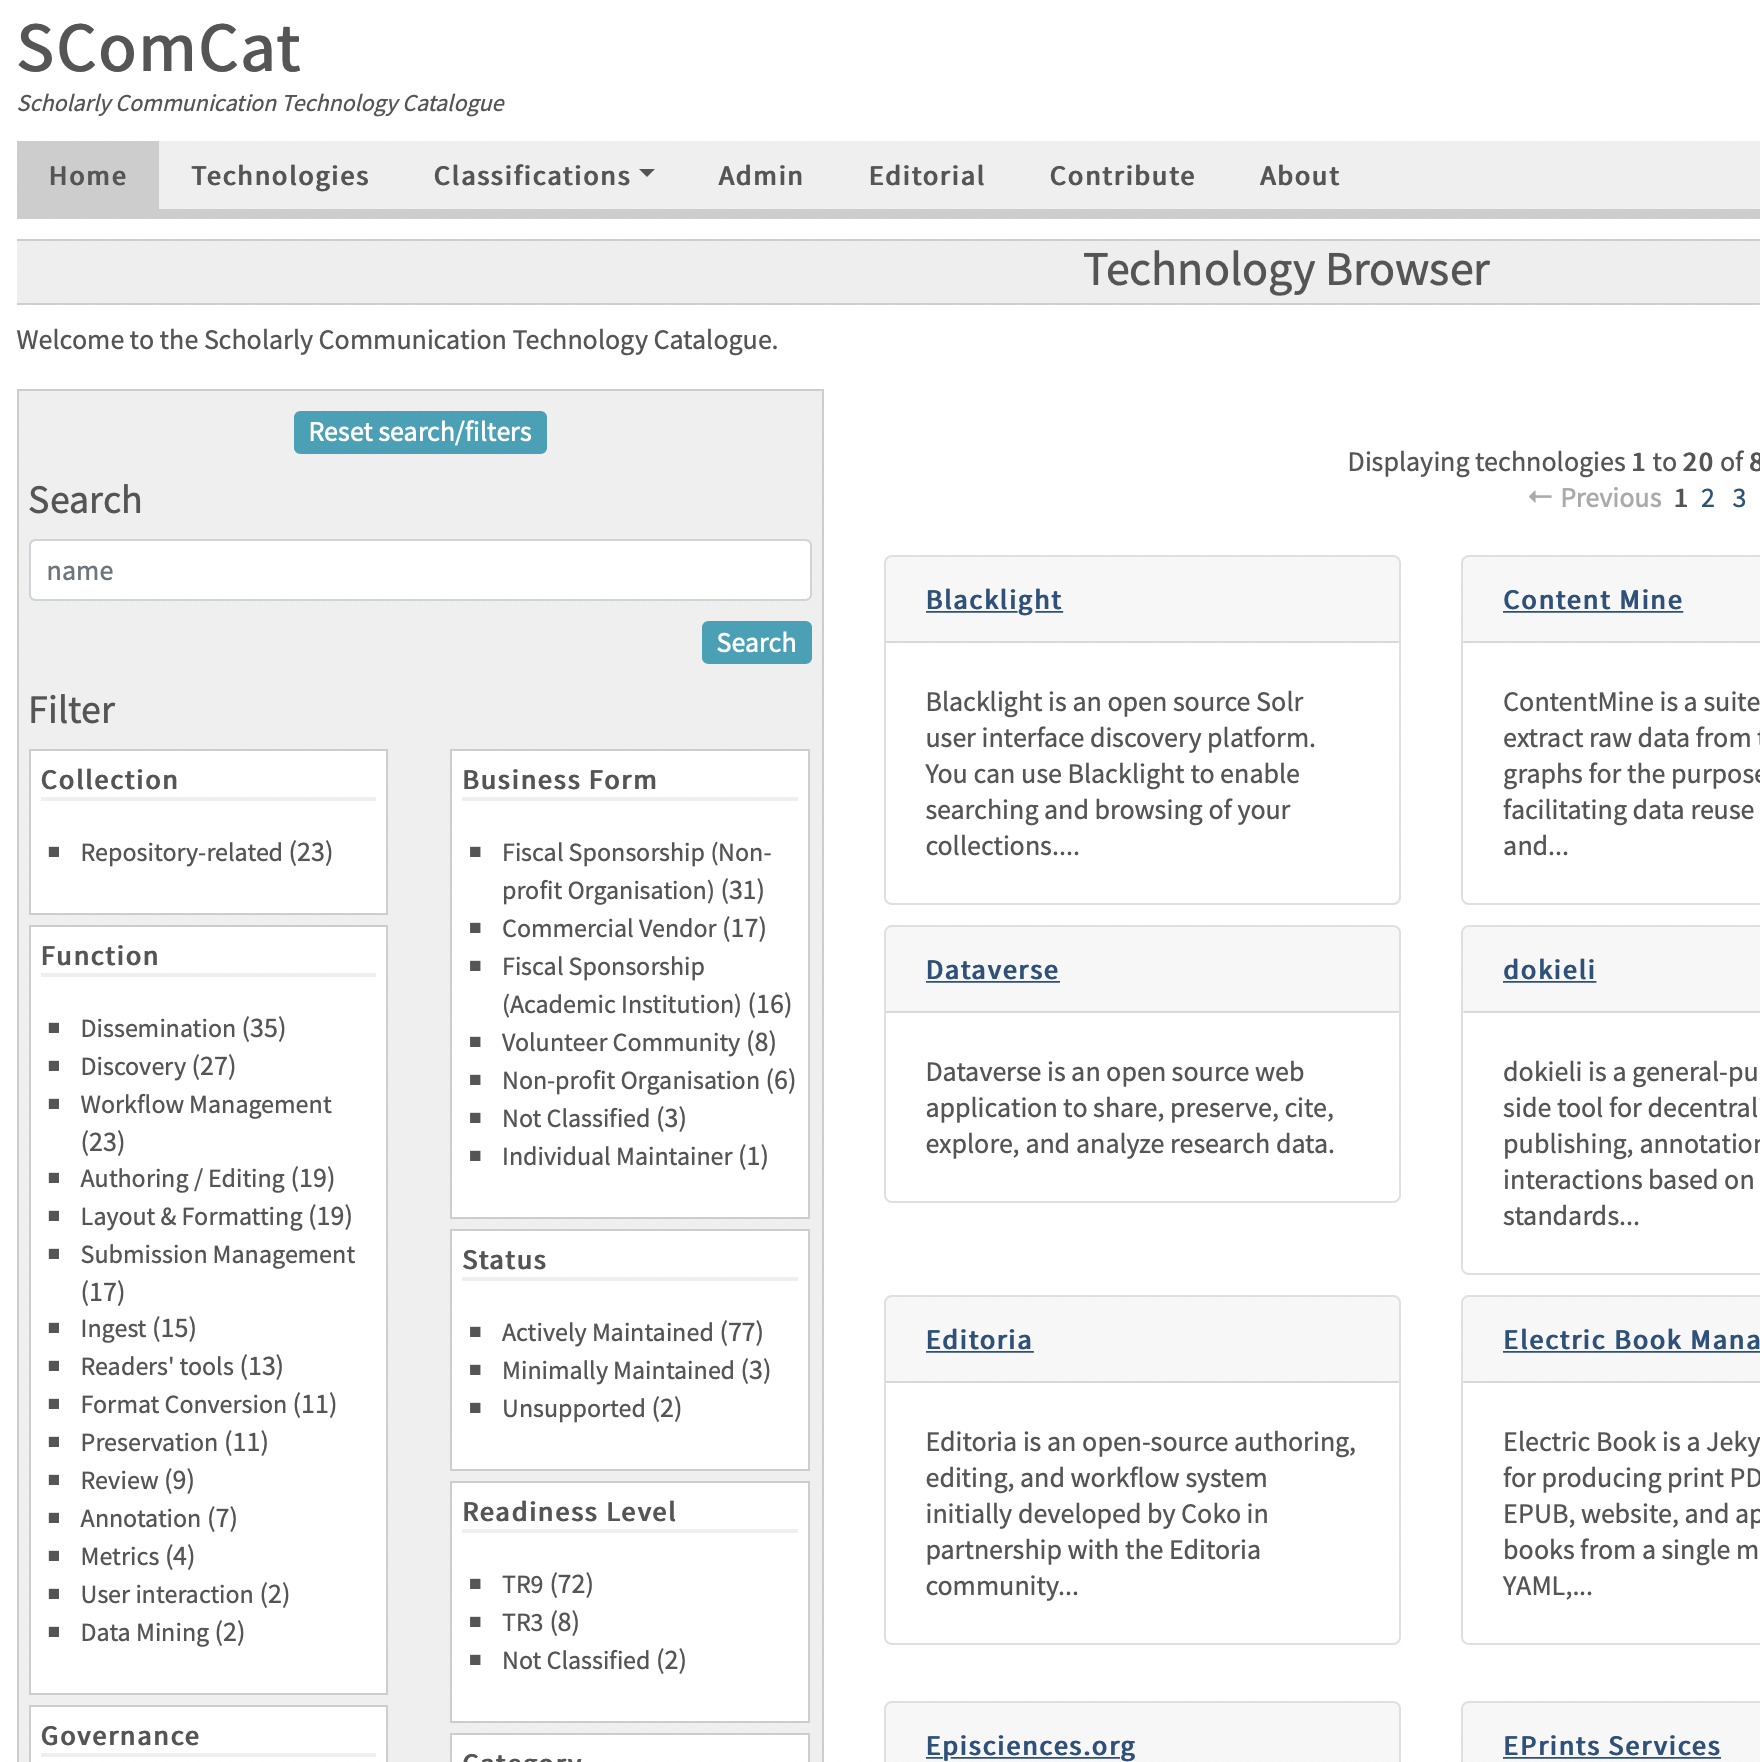Filter by Readers' tools (13)

[182, 1366]
